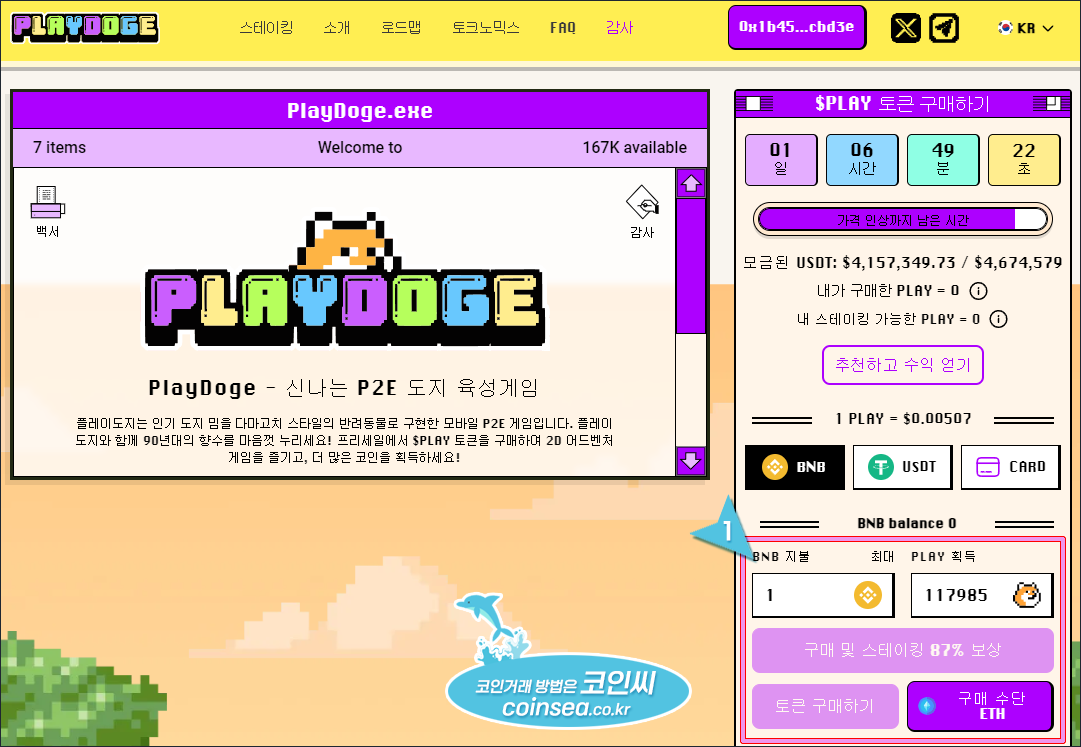Click the 'Welcome to' text
Viewport: 1081px width, 747px height.
(x=360, y=147)
